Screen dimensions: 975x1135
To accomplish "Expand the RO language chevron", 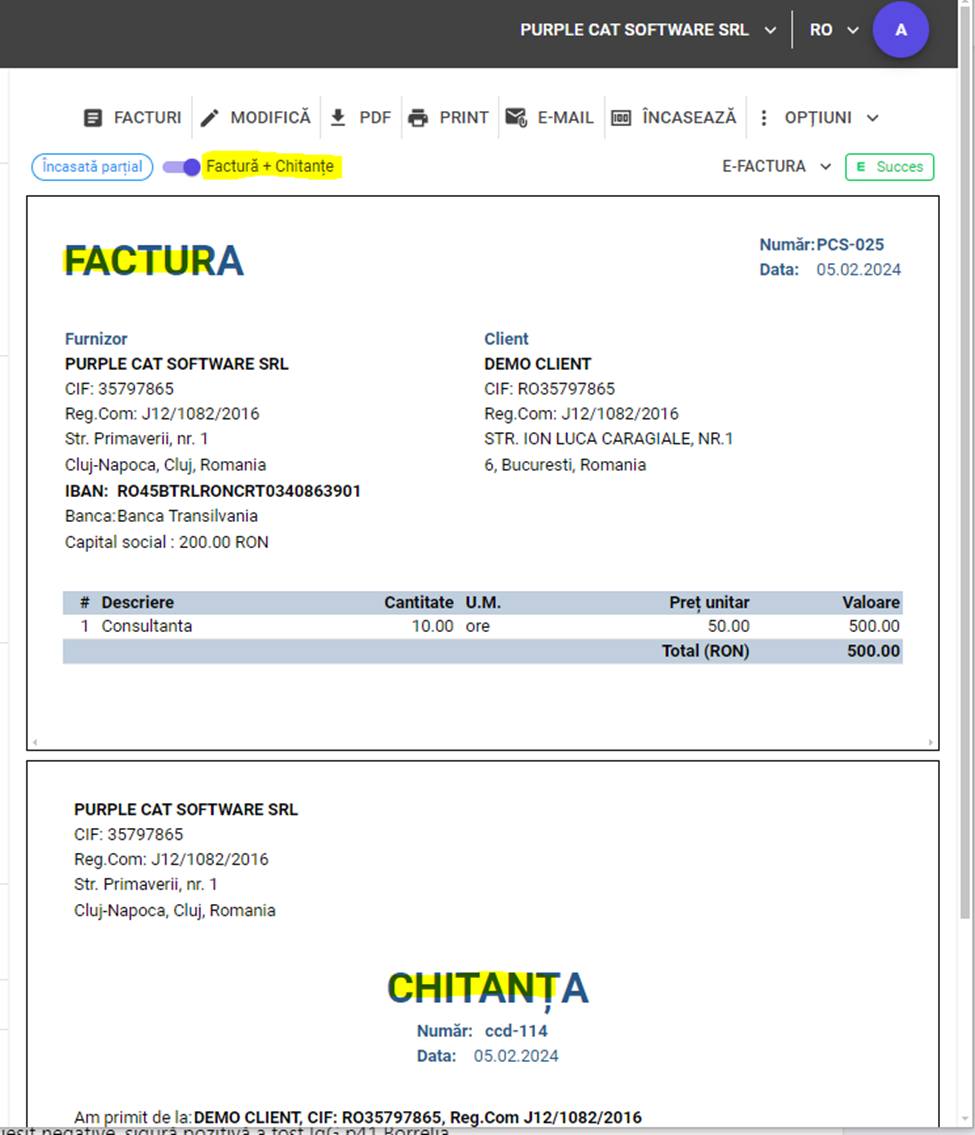I will click(x=853, y=30).
